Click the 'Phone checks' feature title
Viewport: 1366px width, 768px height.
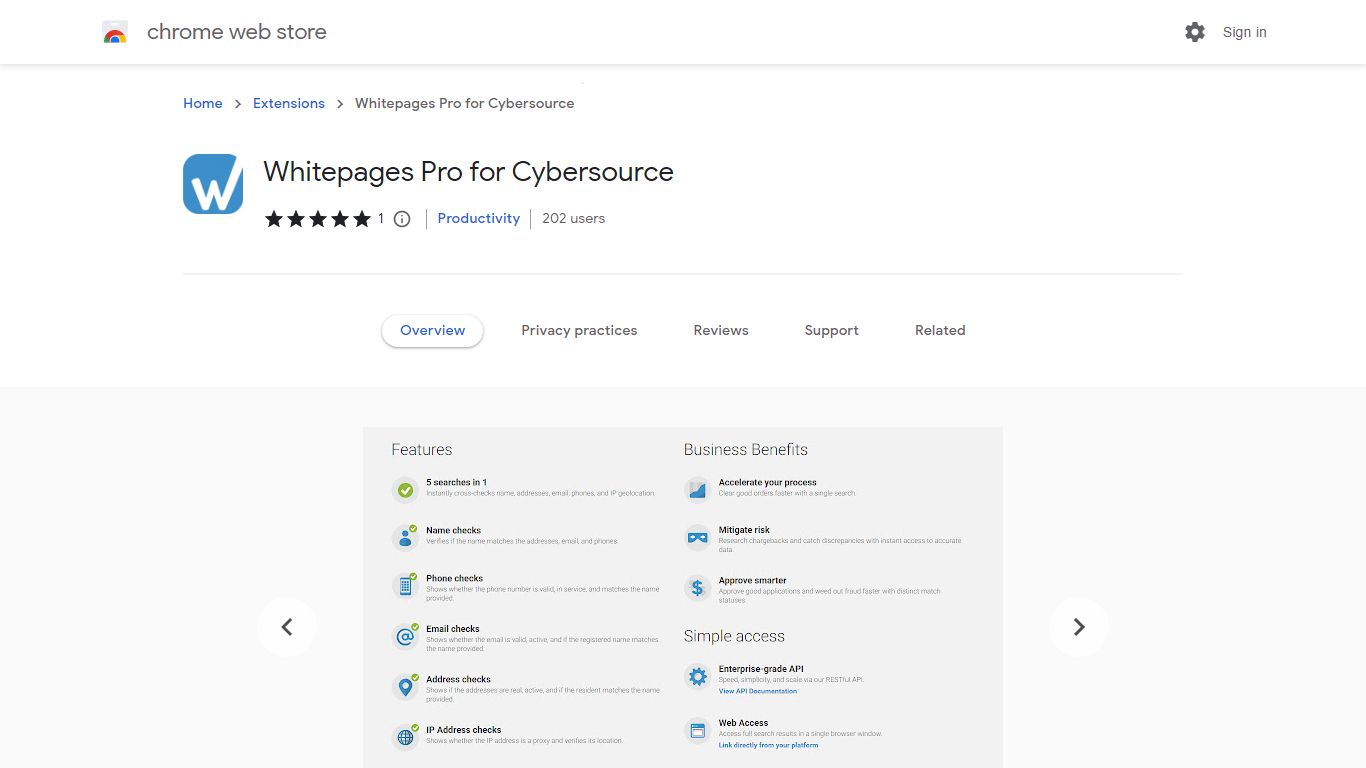click(455, 579)
